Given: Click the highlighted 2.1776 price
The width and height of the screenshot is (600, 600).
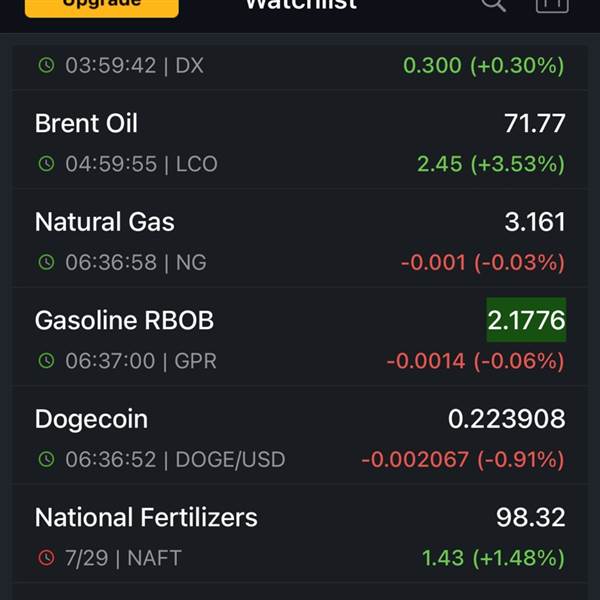Looking at the screenshot, I should point(526,320).
